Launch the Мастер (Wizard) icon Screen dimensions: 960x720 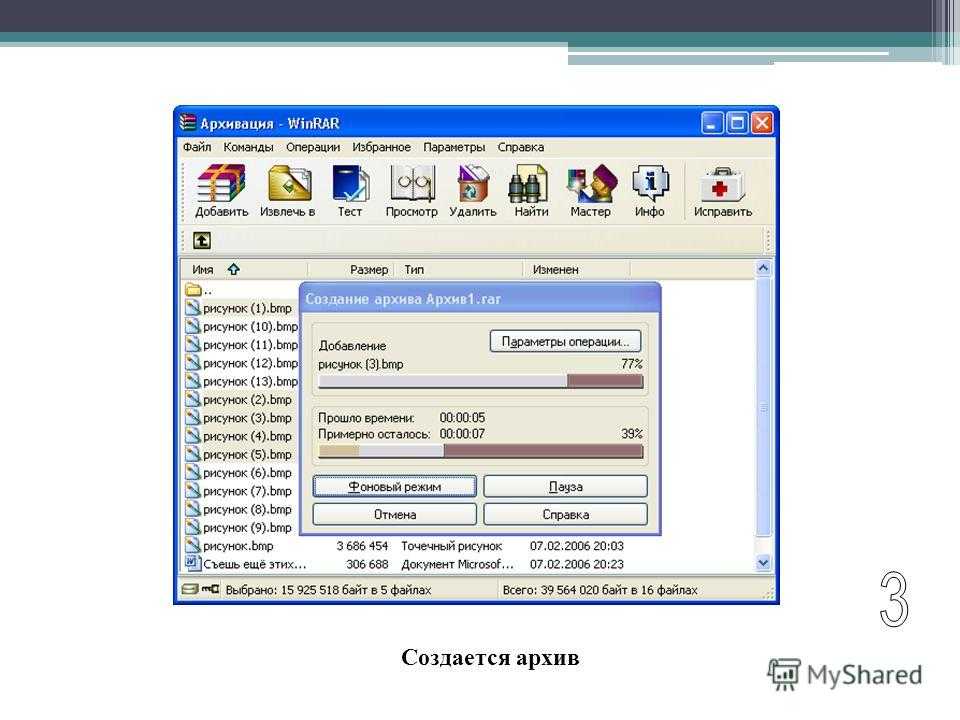tap(590, 191)
